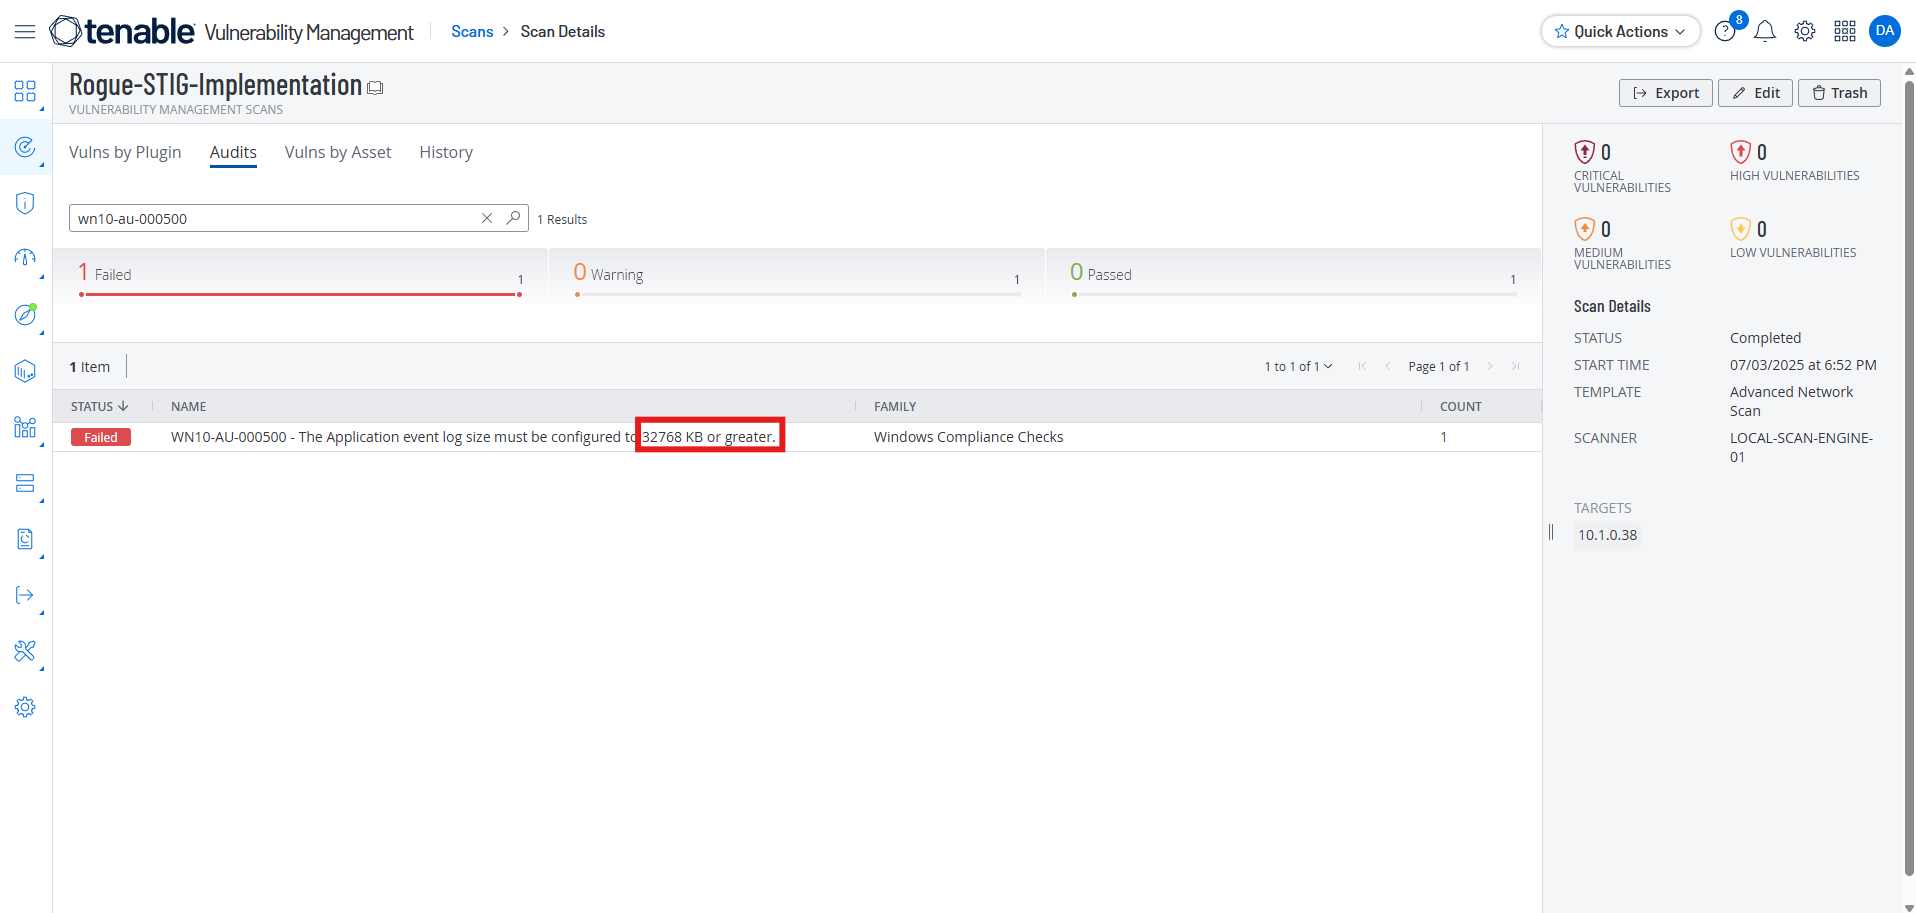The height and width of the screenshot is (913, 1916).
Task: Click the DA user avatar
Action: click(1885, 31)
